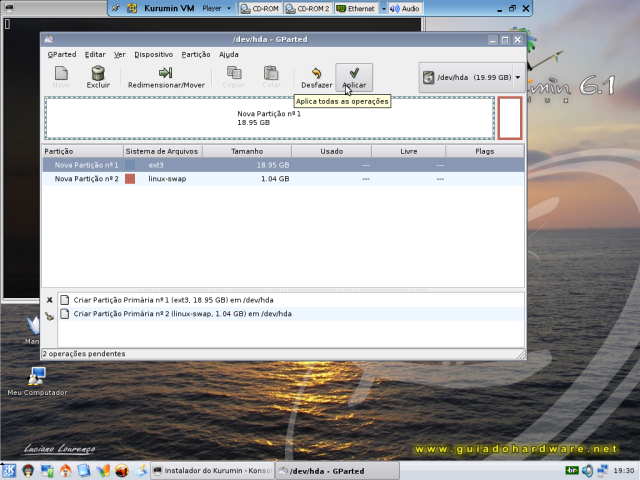Click the CD-ROM 2 device button in the VM bar
Viewport: 640px width, 480px height.
pos(307,8)
